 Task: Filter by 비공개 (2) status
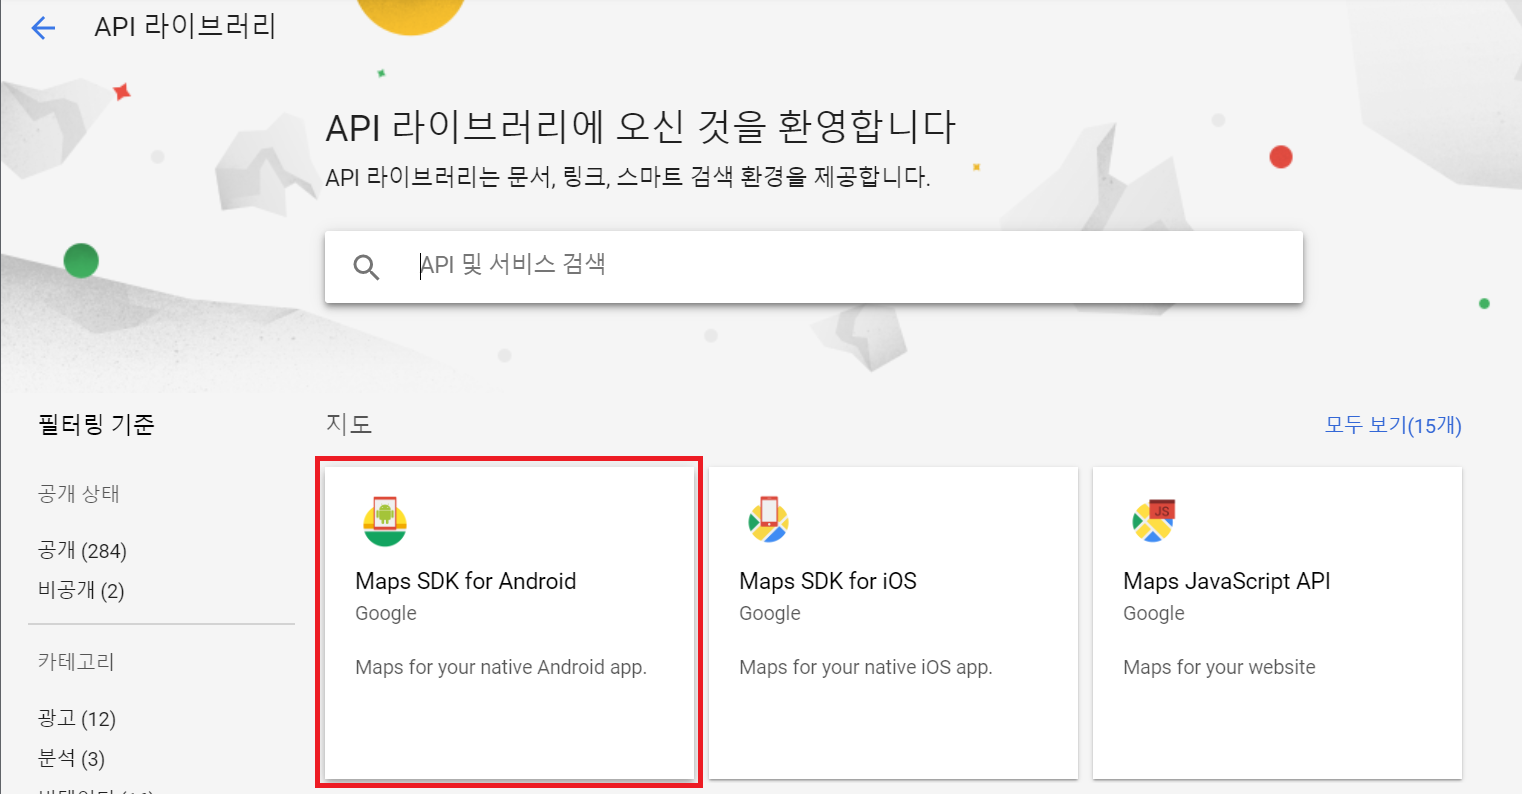click(81, 591)
